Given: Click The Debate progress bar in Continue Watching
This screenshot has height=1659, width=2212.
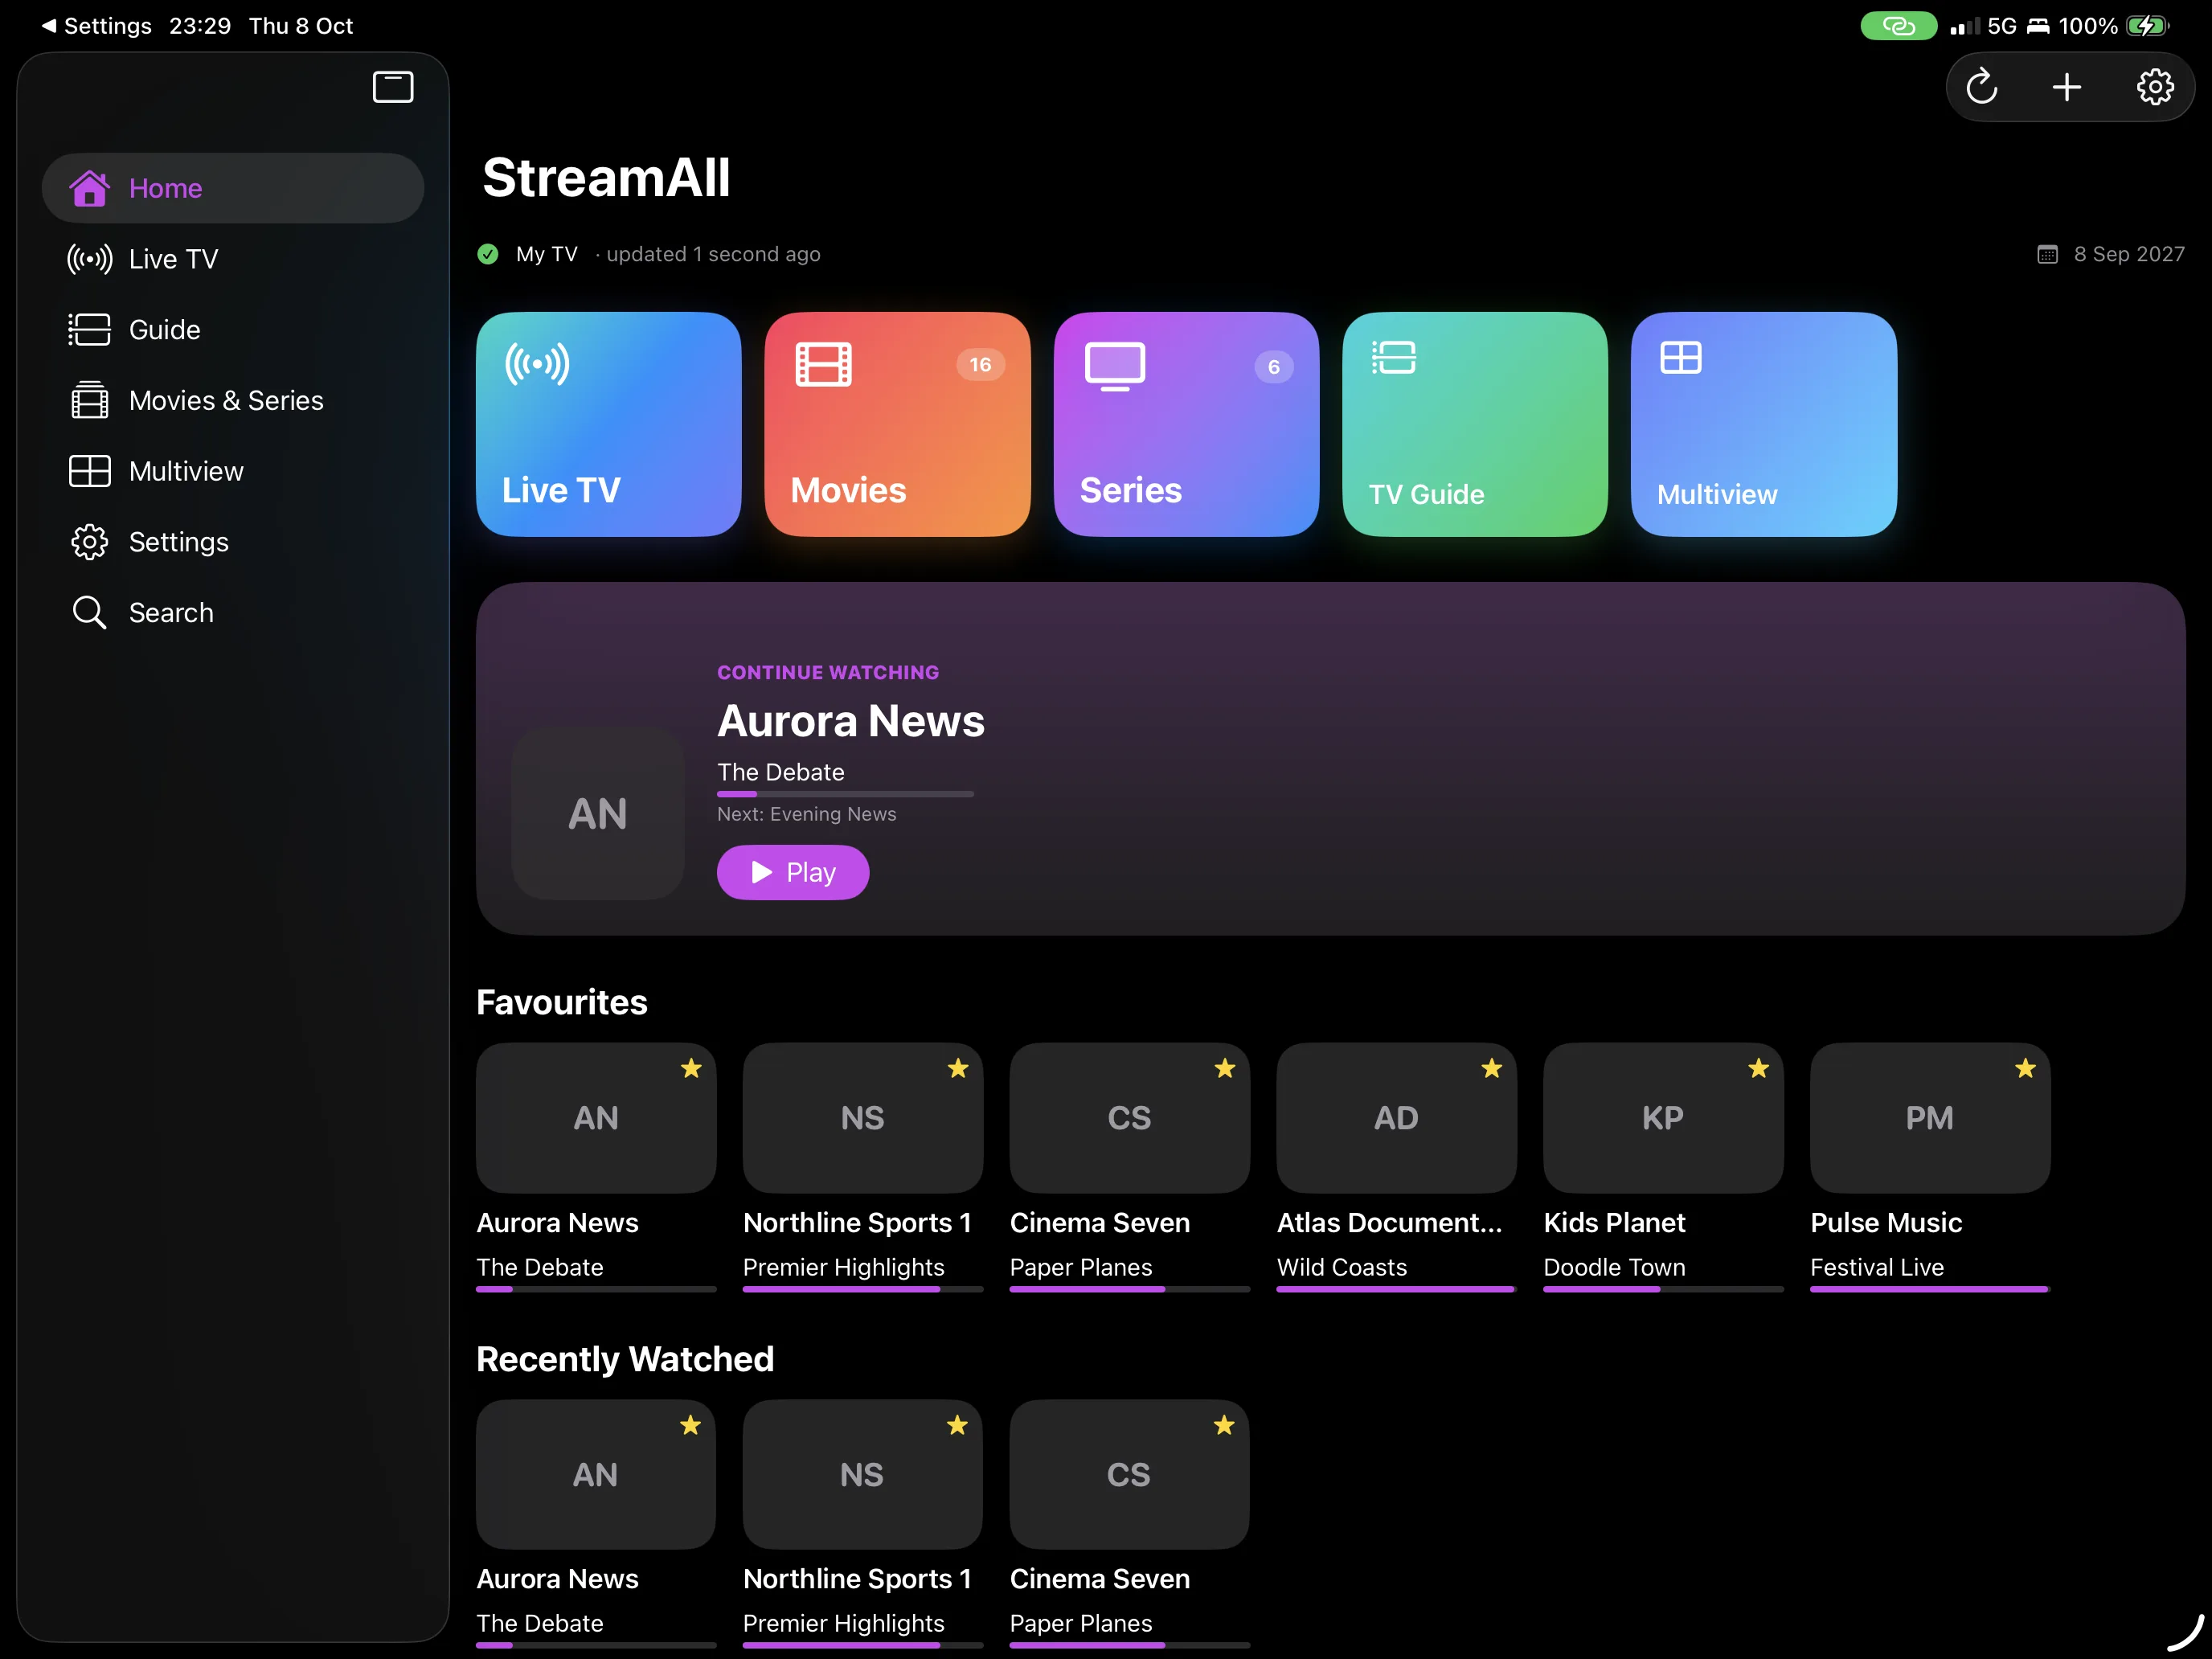Looking at the screenshot, I should point(845,794).
